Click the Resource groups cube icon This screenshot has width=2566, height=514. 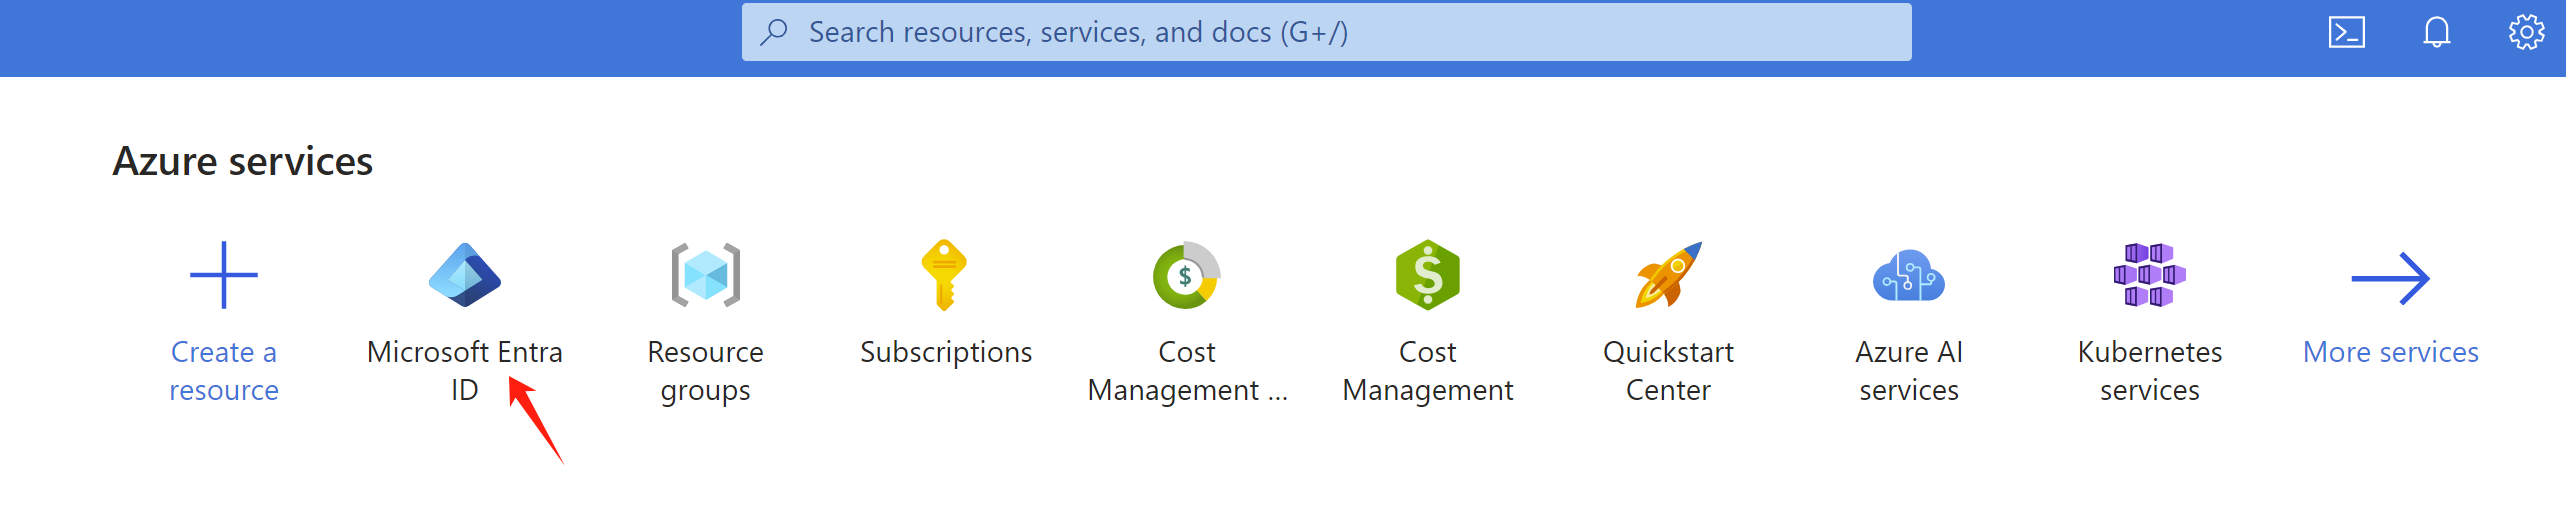pyautogui.click(x=705, y=275)
